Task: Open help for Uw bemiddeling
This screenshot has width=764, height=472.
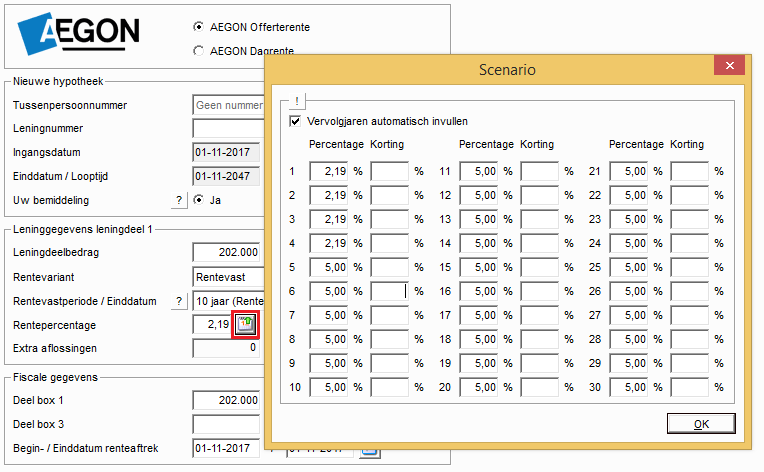Action: 179,200
